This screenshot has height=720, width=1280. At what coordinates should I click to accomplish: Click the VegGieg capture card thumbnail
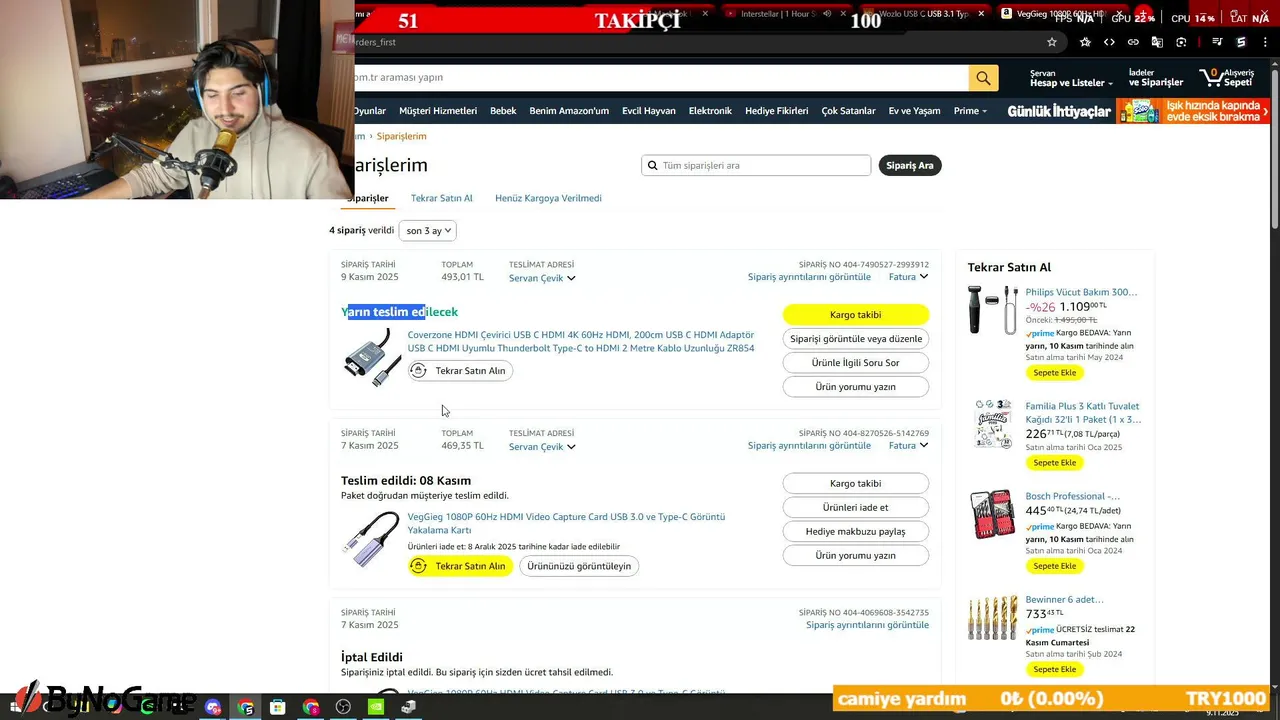371,540
